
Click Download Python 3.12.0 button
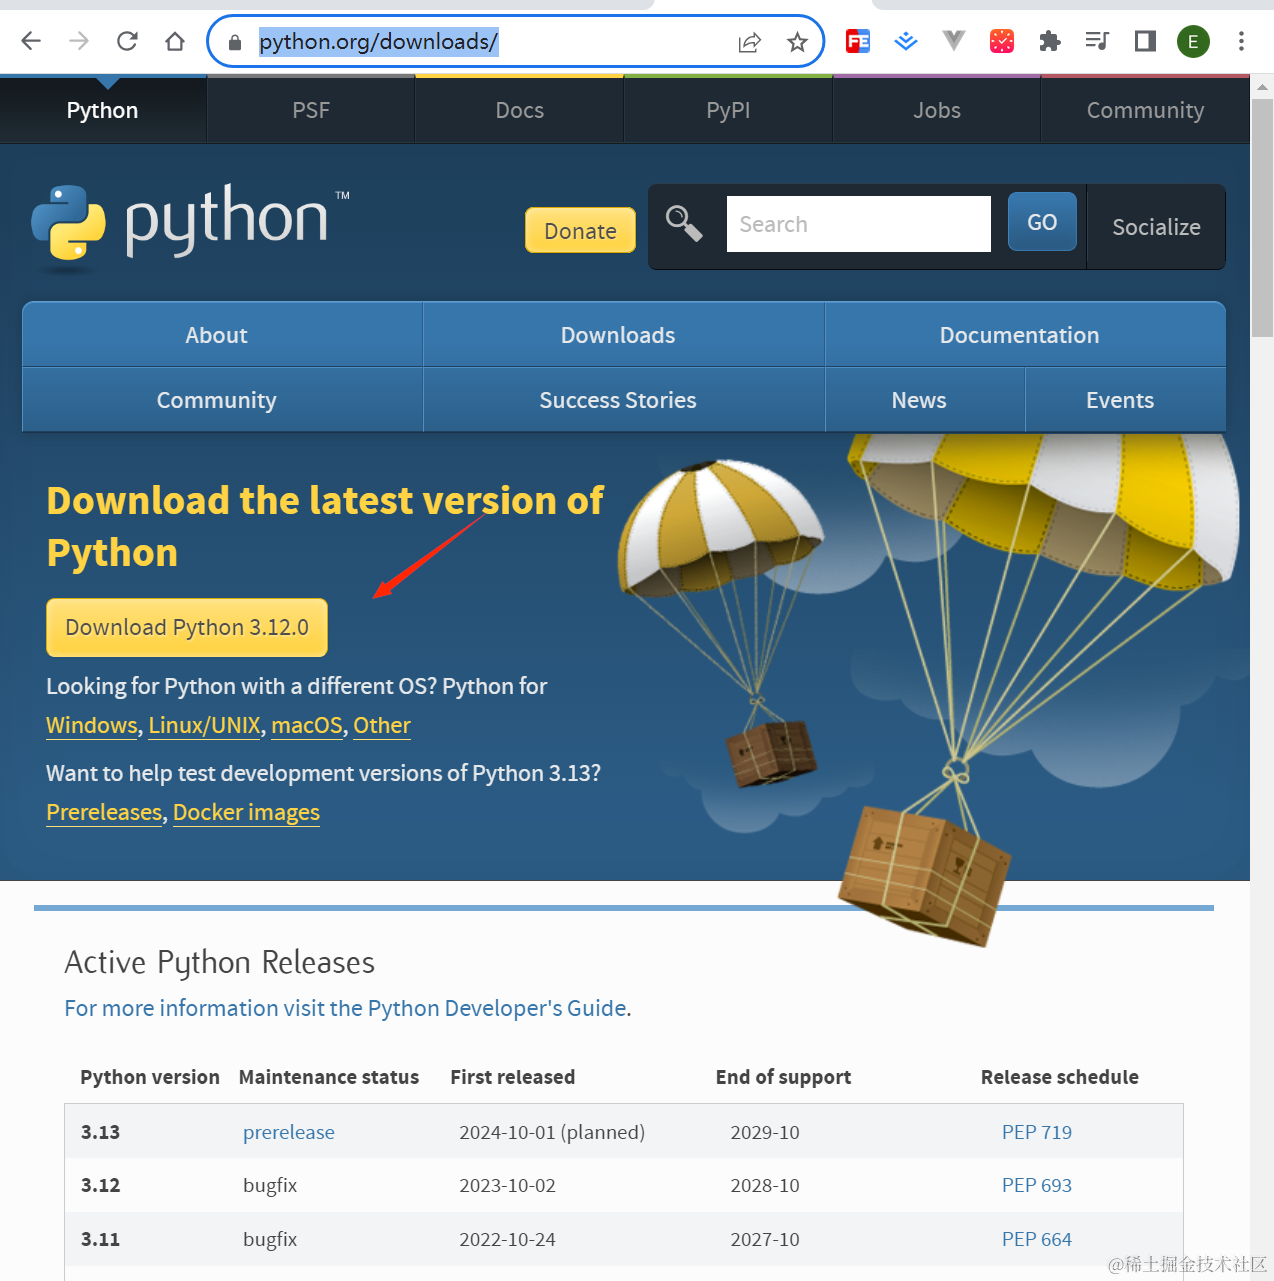tap(187, 628)
